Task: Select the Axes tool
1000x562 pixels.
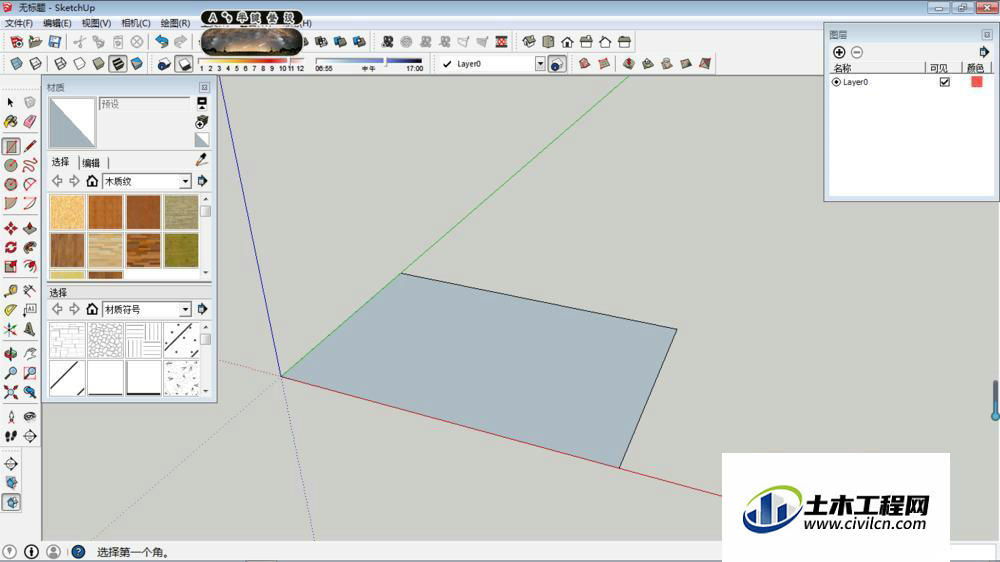Action: click(x=11, y=329)
